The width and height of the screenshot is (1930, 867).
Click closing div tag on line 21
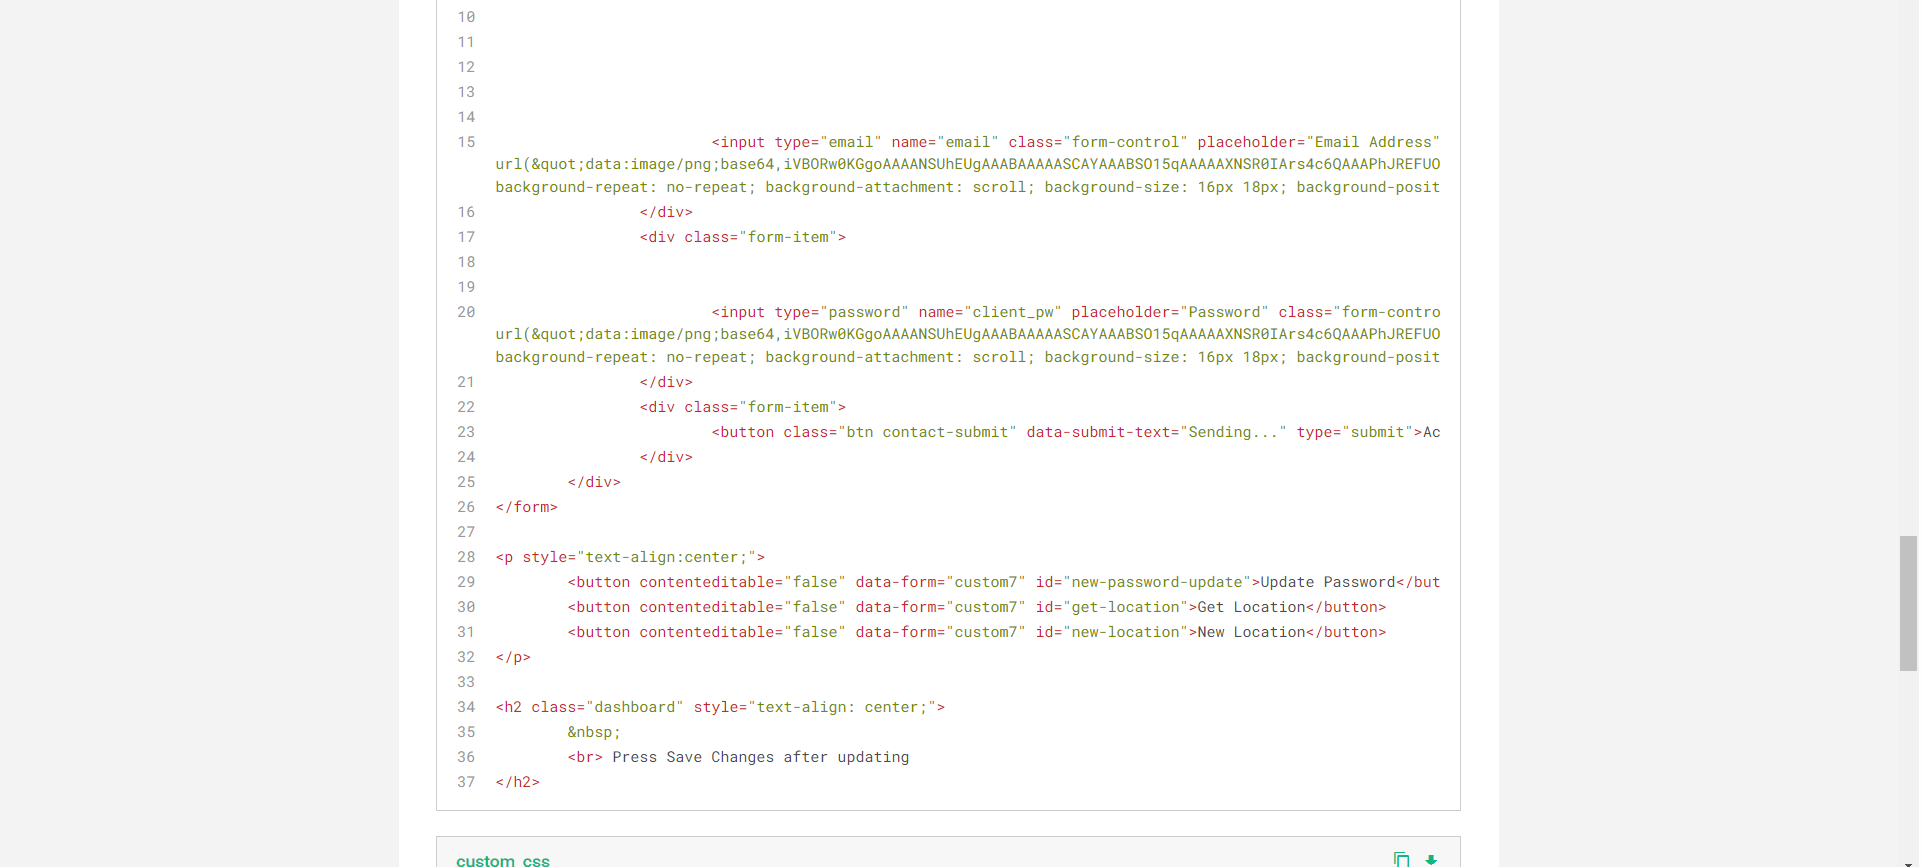point(666,382)
